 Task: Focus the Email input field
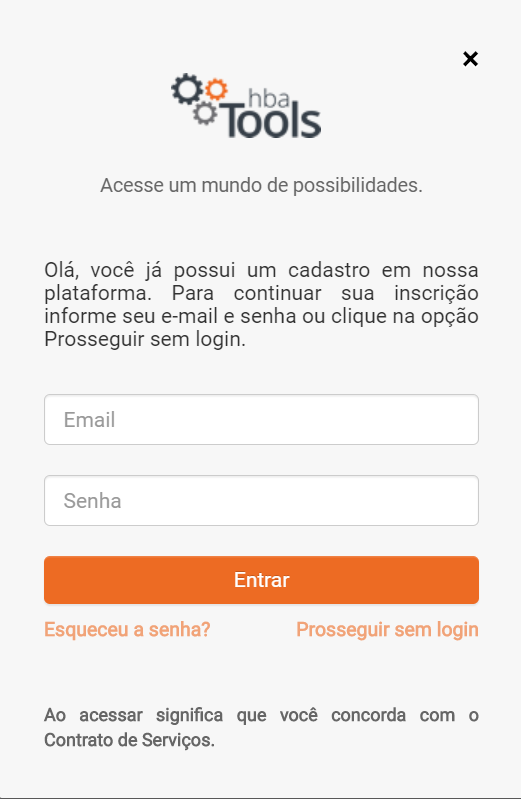click(261, 419)
